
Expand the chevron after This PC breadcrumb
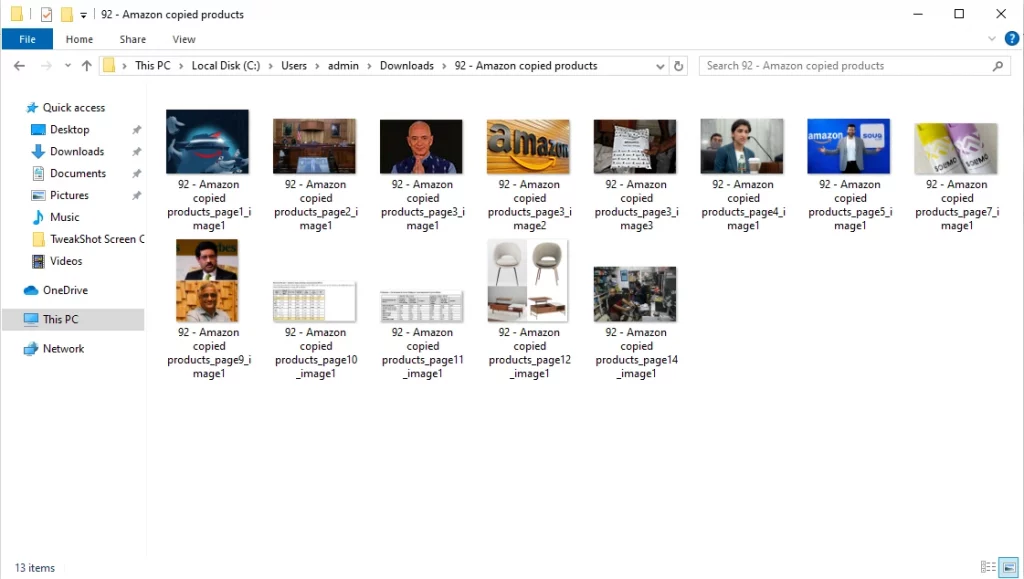[x=180, y=66]
